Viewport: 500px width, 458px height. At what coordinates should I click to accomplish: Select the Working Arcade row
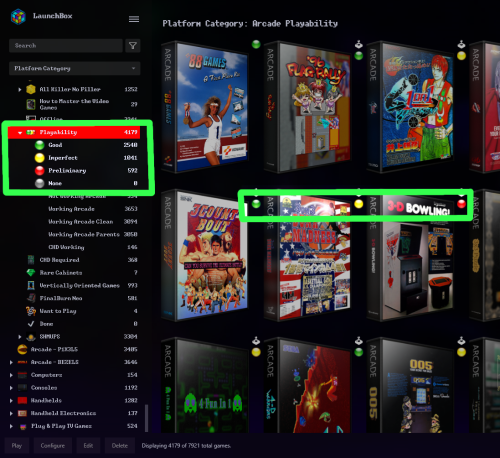(74, 209)
